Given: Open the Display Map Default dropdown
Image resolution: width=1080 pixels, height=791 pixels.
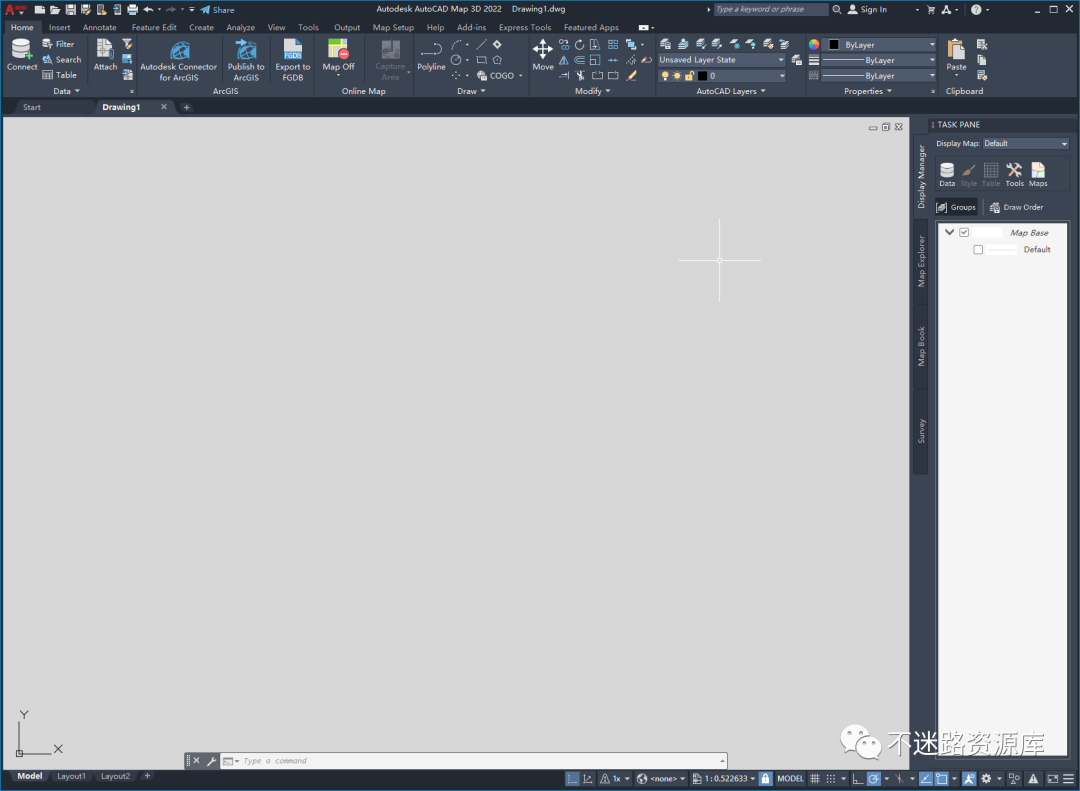Looking at the screenshot, I should click(x=1026, y=143).
